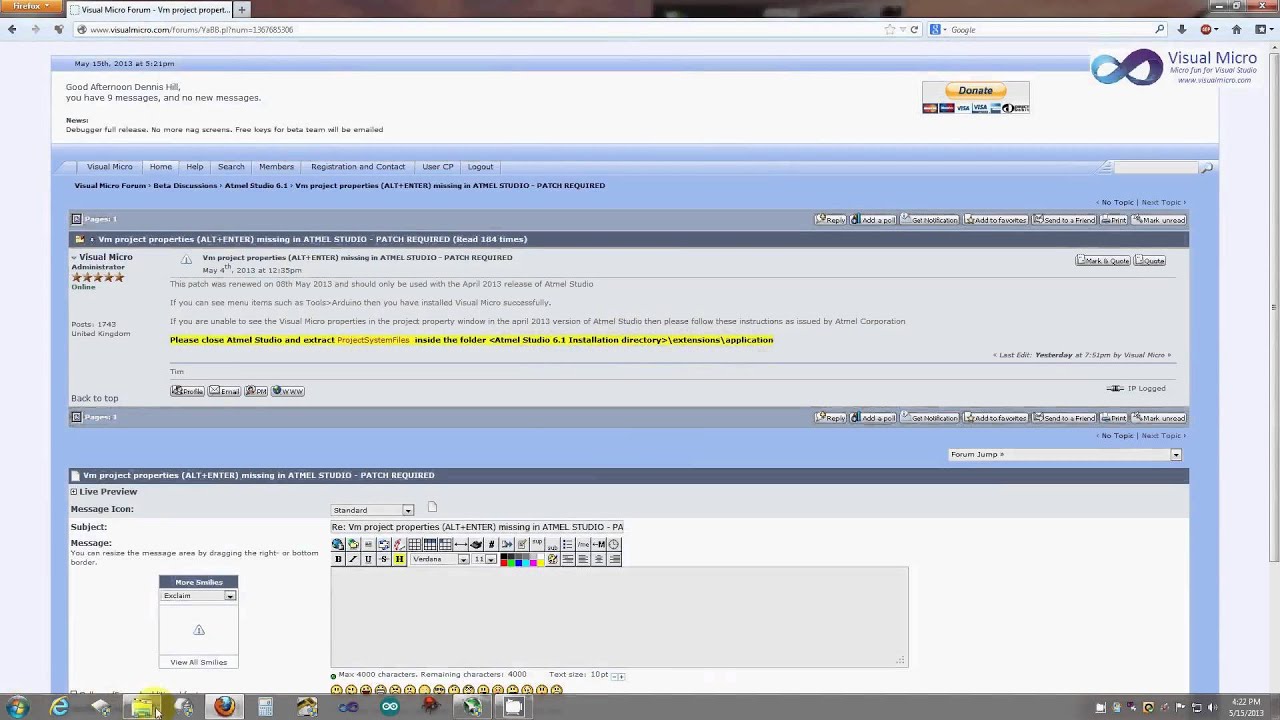This screenshot has height=720, width=1280.
Task: Apply subscript with the sub icon
Action: [x=552, y=547]
